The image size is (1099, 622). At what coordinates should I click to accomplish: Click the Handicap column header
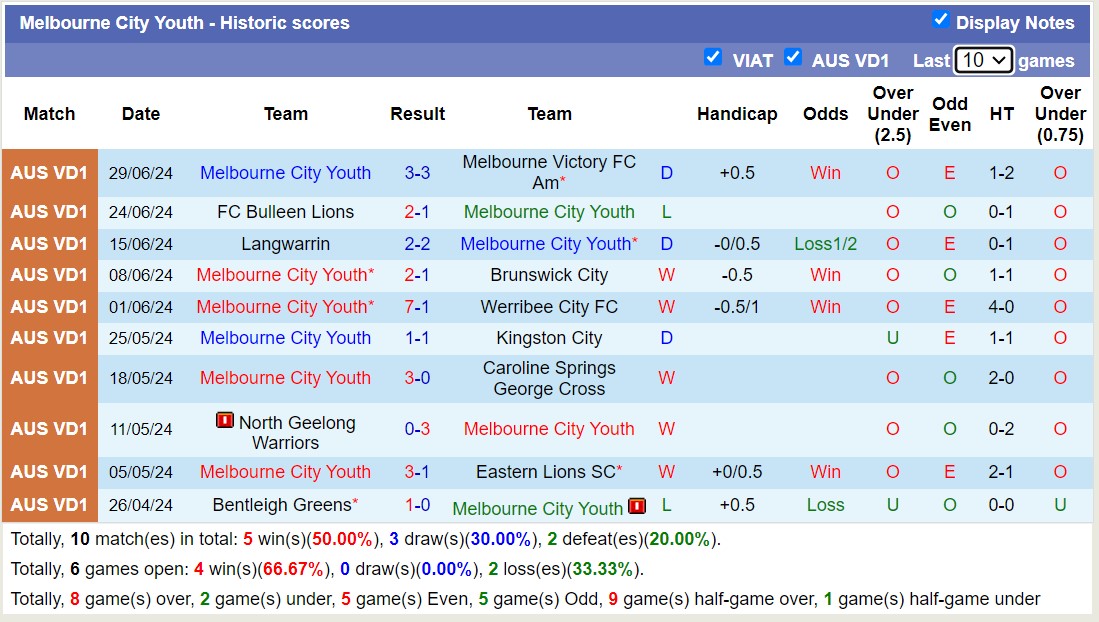(x=737, y=114)
